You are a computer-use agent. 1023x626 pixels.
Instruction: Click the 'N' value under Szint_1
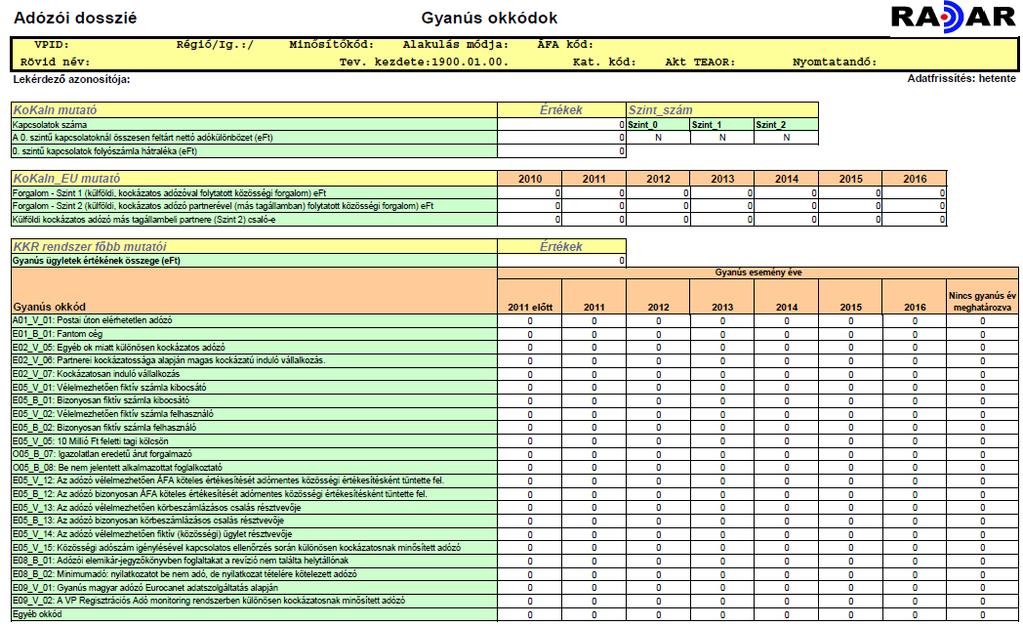(722, 138)
